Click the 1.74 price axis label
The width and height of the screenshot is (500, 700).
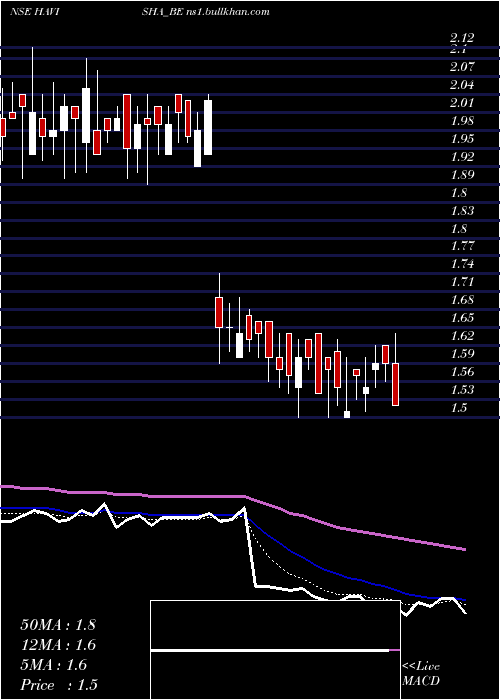click(462, 264)
